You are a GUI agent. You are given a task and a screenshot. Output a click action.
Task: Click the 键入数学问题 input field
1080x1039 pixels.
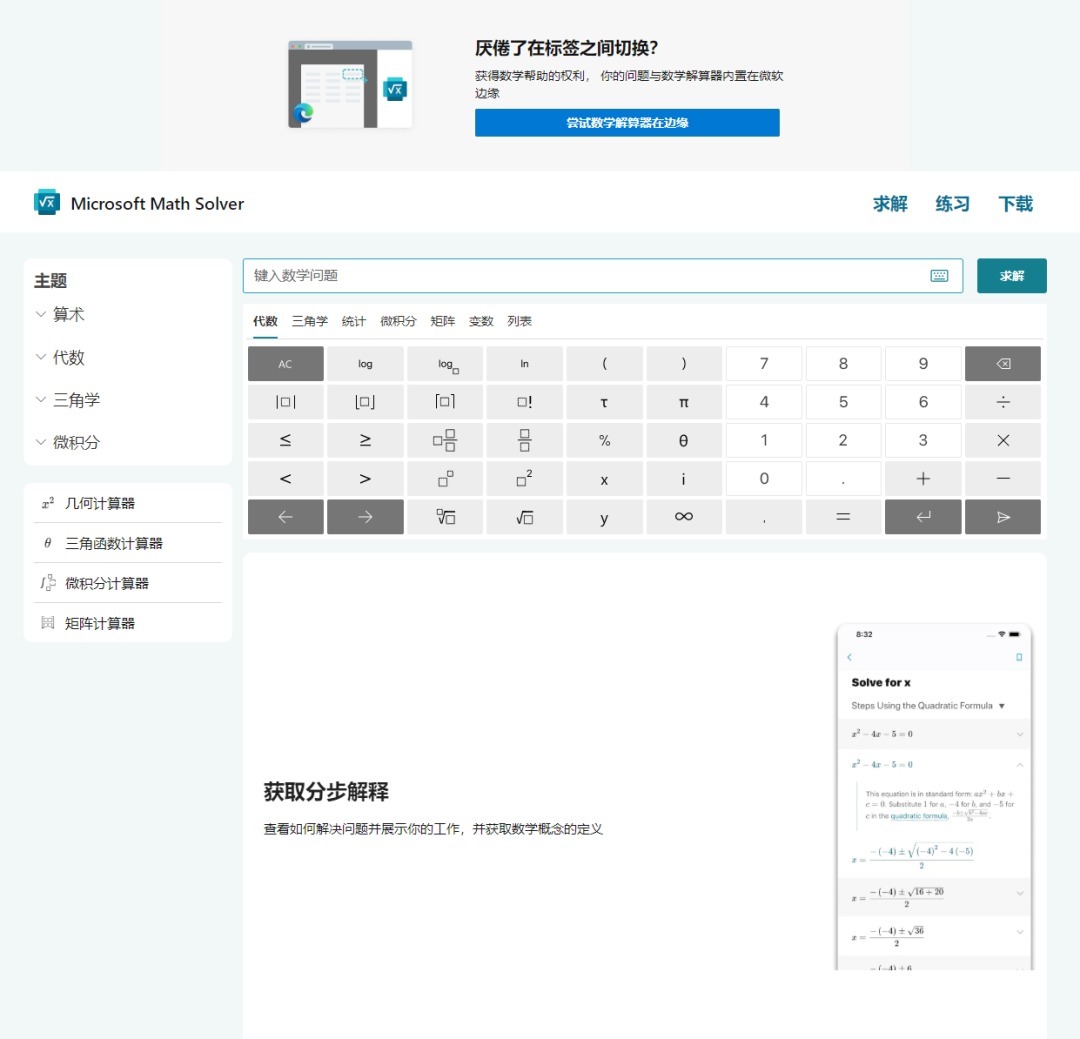click(585, 276)
